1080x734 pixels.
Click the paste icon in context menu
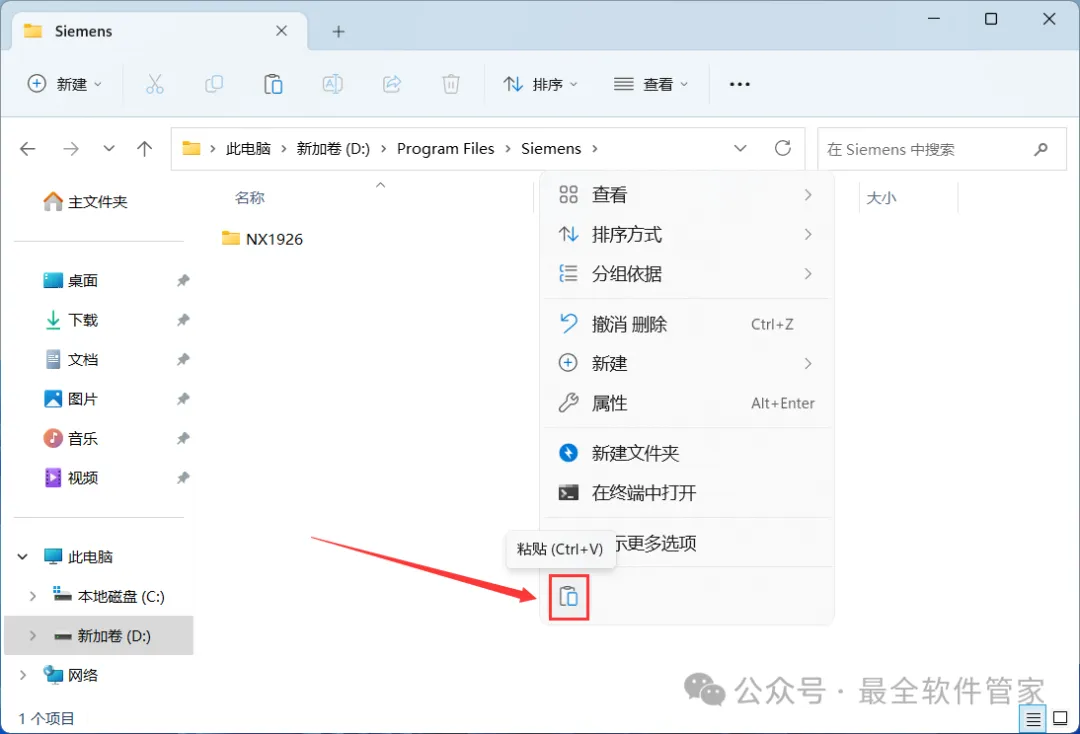pos(569,596)
